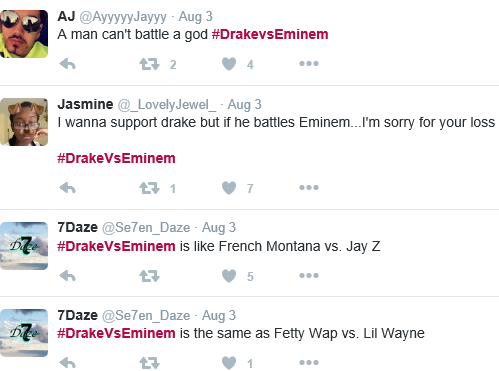Open #DrakeVsEminem hashtag in Jasmine's tweet
The image size is (499, 371).
[116, 158]
